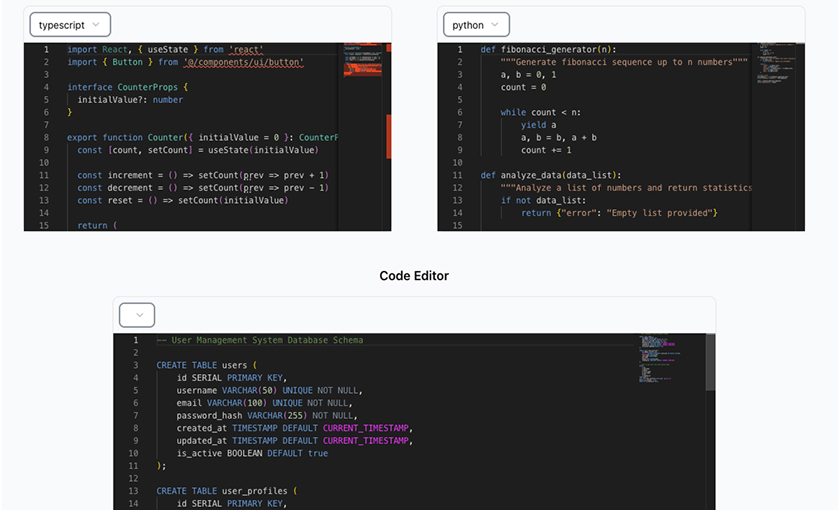Click the 'is_active BOOLEAN DEFAULT true' line
The image size is (838, 510).
(x=252, y=453)
